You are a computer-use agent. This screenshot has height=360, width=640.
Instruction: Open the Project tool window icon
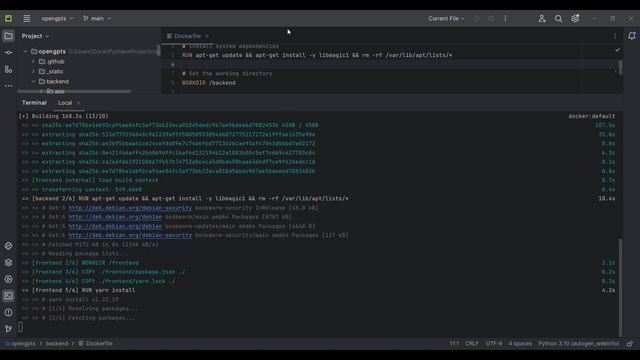pyautogui.click(x=8, y=36)
